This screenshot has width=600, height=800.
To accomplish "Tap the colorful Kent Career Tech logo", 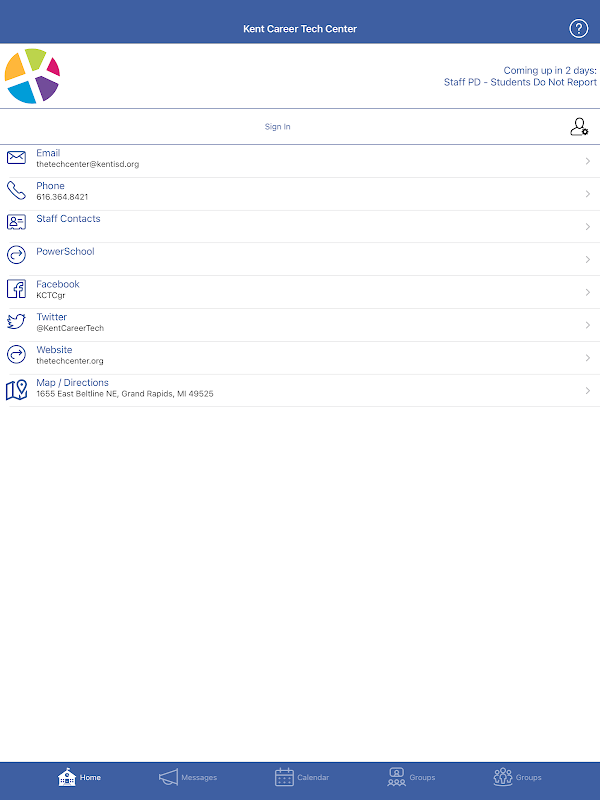I will (x=32, y=76).
